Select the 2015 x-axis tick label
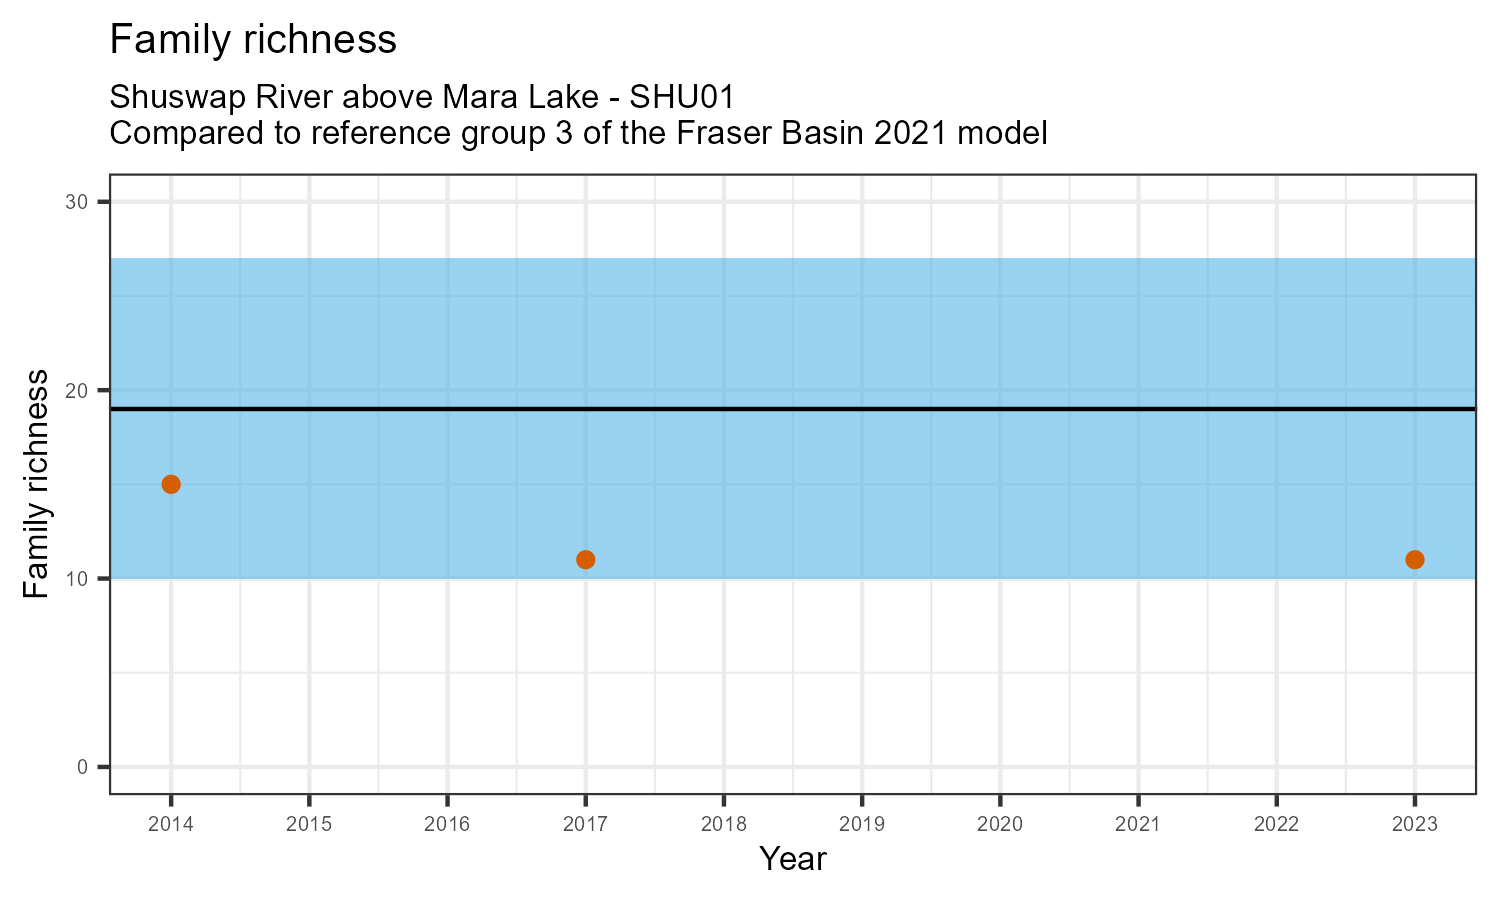Image resolution: width=1500 pixels, height=900 pixels. click(x=309, y=825)
